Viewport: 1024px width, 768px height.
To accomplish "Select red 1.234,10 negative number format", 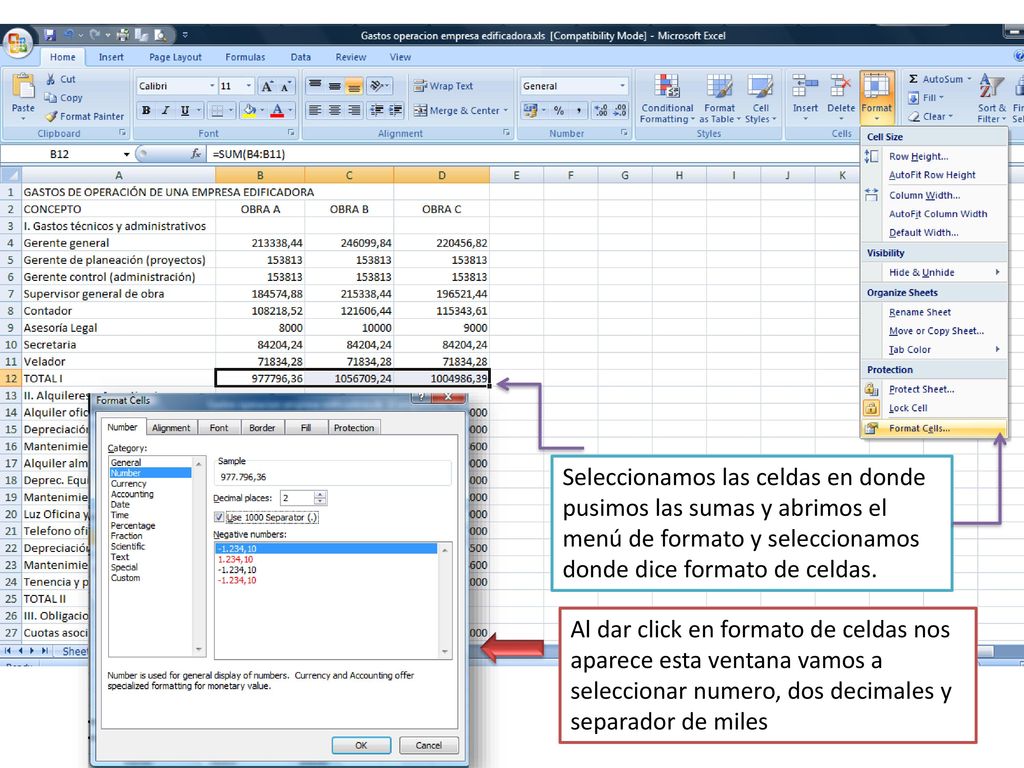I will click(235, 559).
